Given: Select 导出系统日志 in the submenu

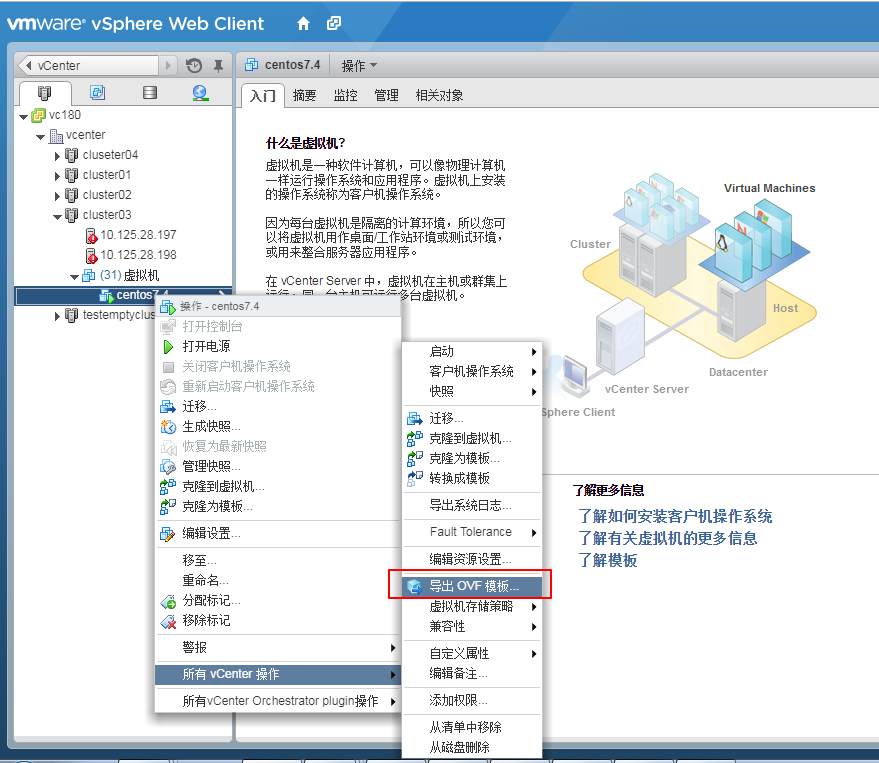Looking at the screenshot, I should 472,505.
